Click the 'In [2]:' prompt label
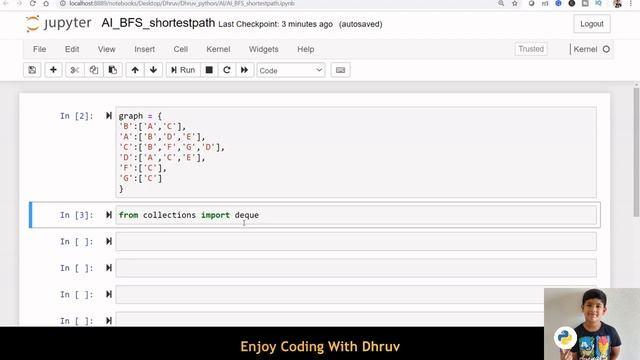This screenshot has height=360, width=640. (77, 116)
